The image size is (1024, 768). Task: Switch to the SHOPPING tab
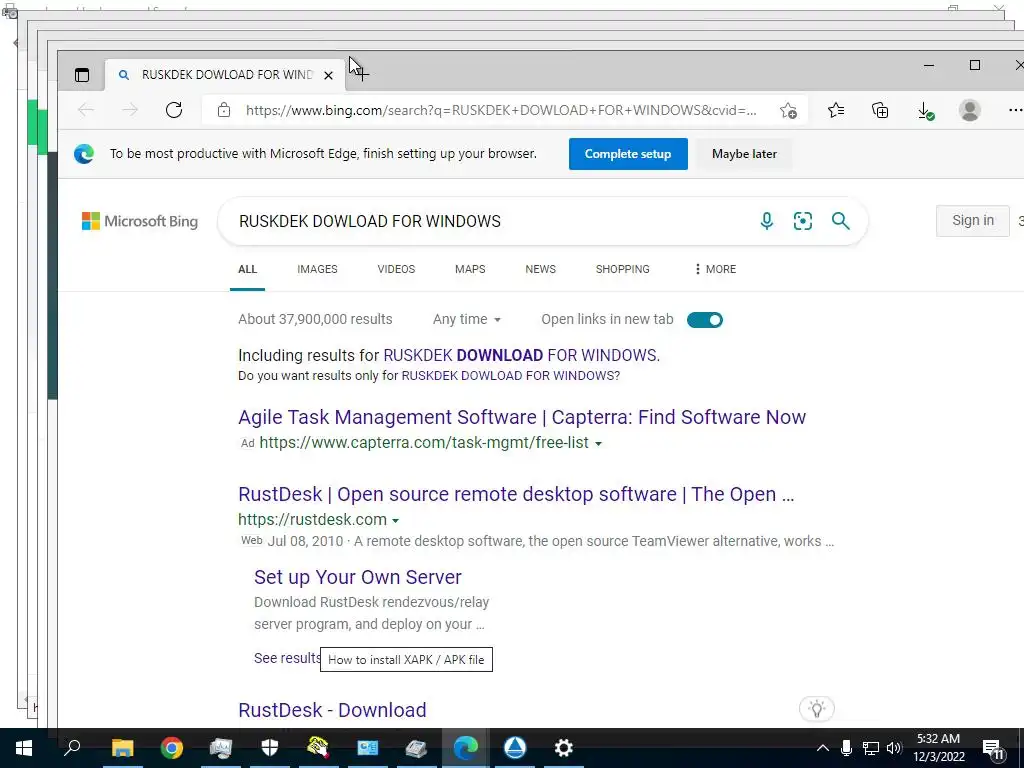[x=622, y=269]
